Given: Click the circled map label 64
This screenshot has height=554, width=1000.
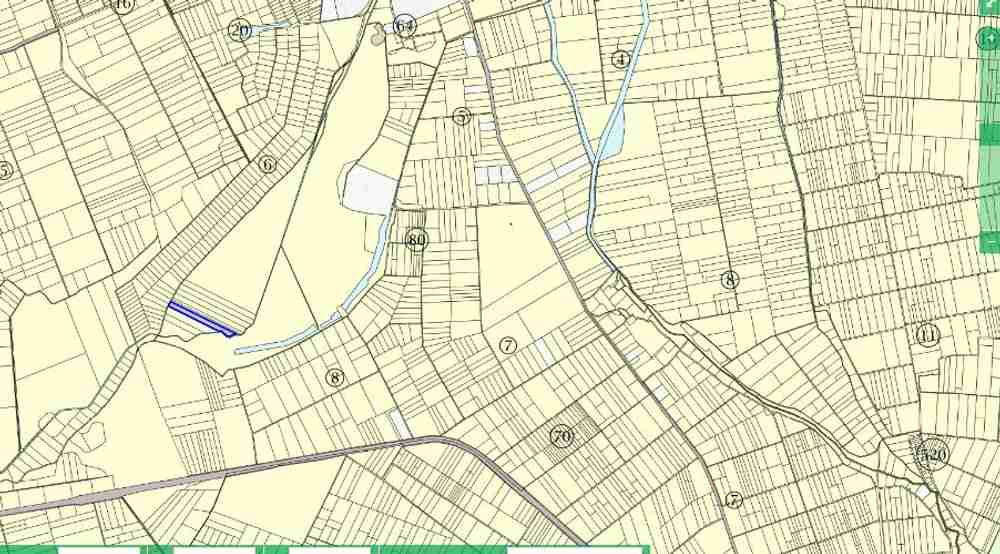Looking at the screenshot, I should (x=404, y=26).
